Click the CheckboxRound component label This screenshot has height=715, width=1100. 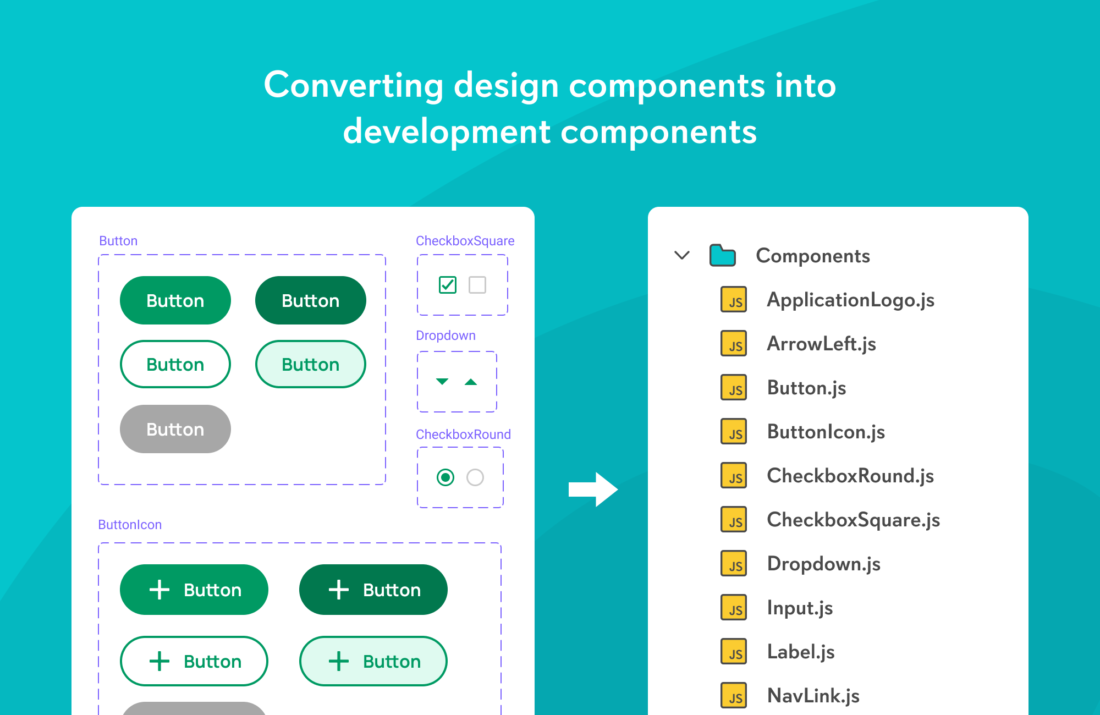tap(463, 434)
